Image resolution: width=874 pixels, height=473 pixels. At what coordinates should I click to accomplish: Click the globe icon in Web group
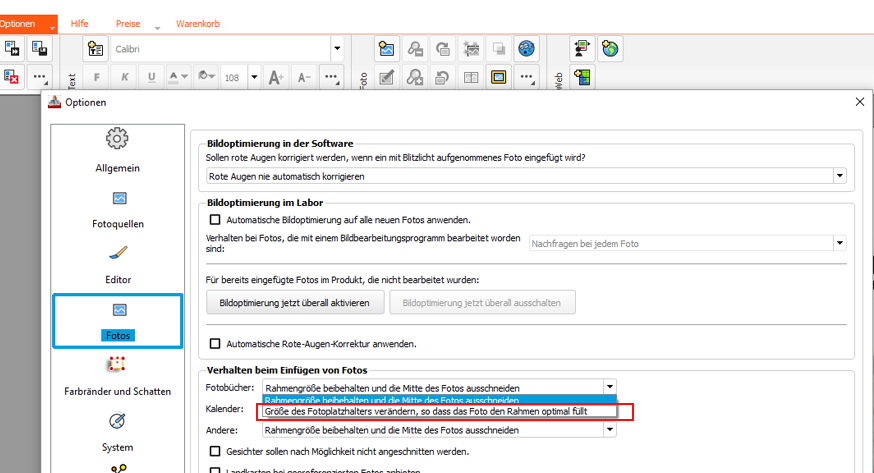tap(609, 48)
